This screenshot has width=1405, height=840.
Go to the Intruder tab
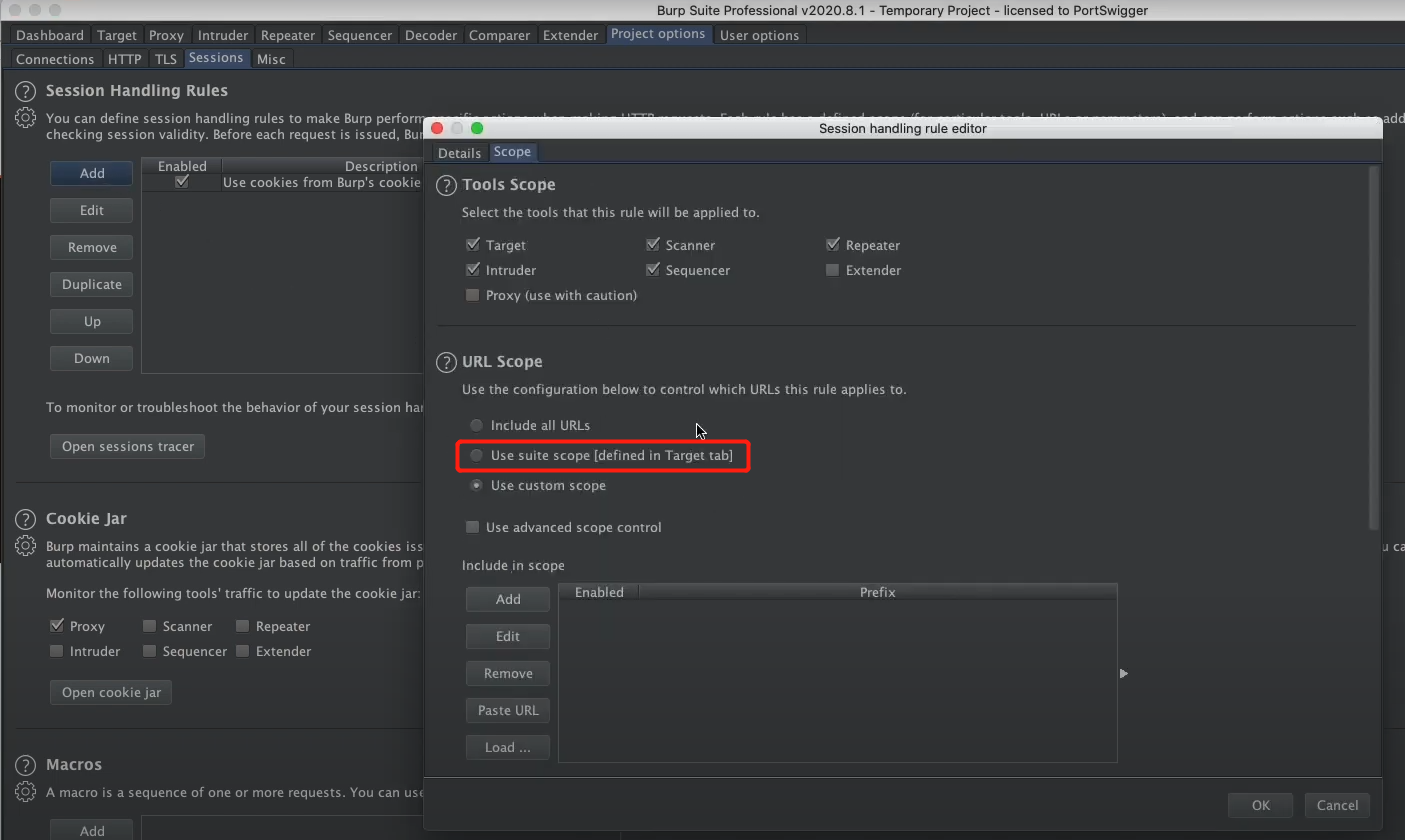pyautogui.click(x=223, y=35)
